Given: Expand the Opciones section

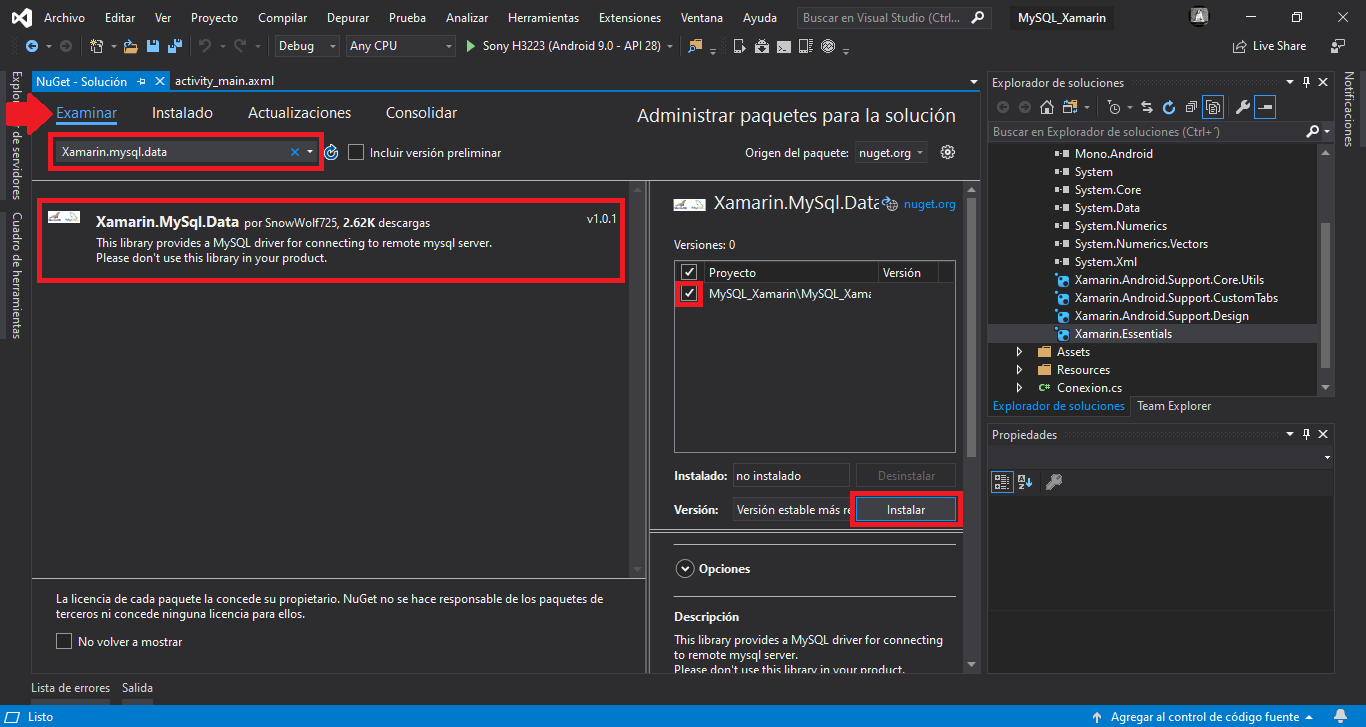Looking at the screenshot, I should click(x=685, y=568).
